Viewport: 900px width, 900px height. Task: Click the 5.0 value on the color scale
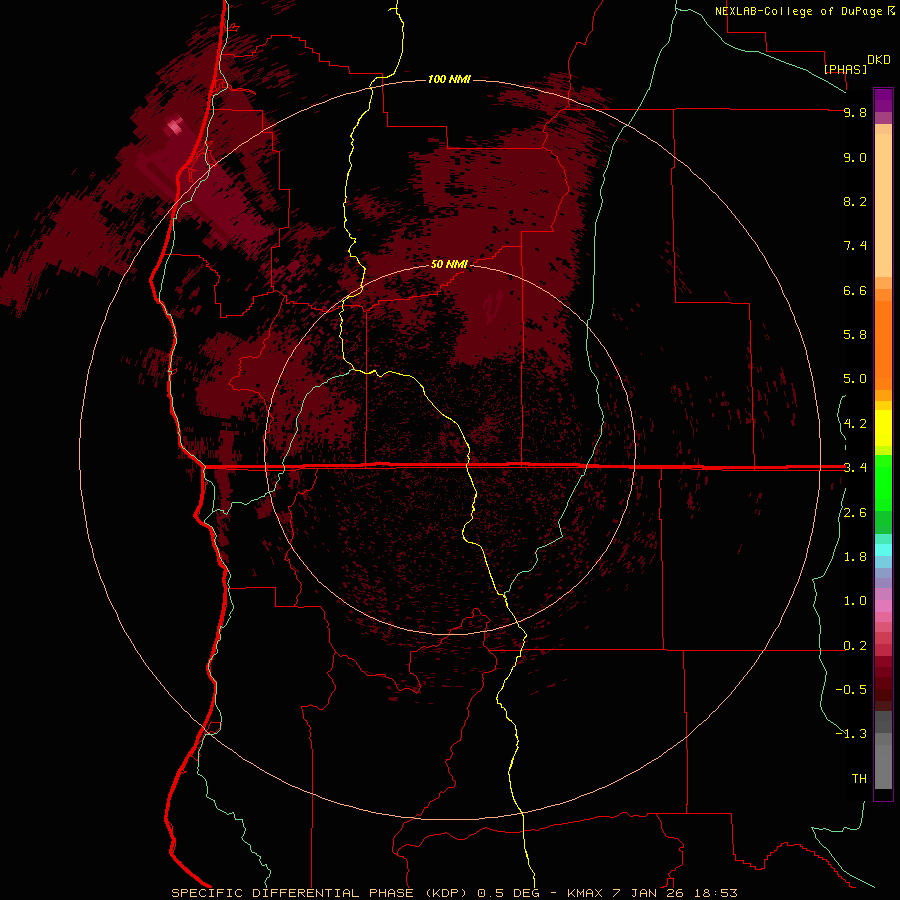[x=855, y=379]
